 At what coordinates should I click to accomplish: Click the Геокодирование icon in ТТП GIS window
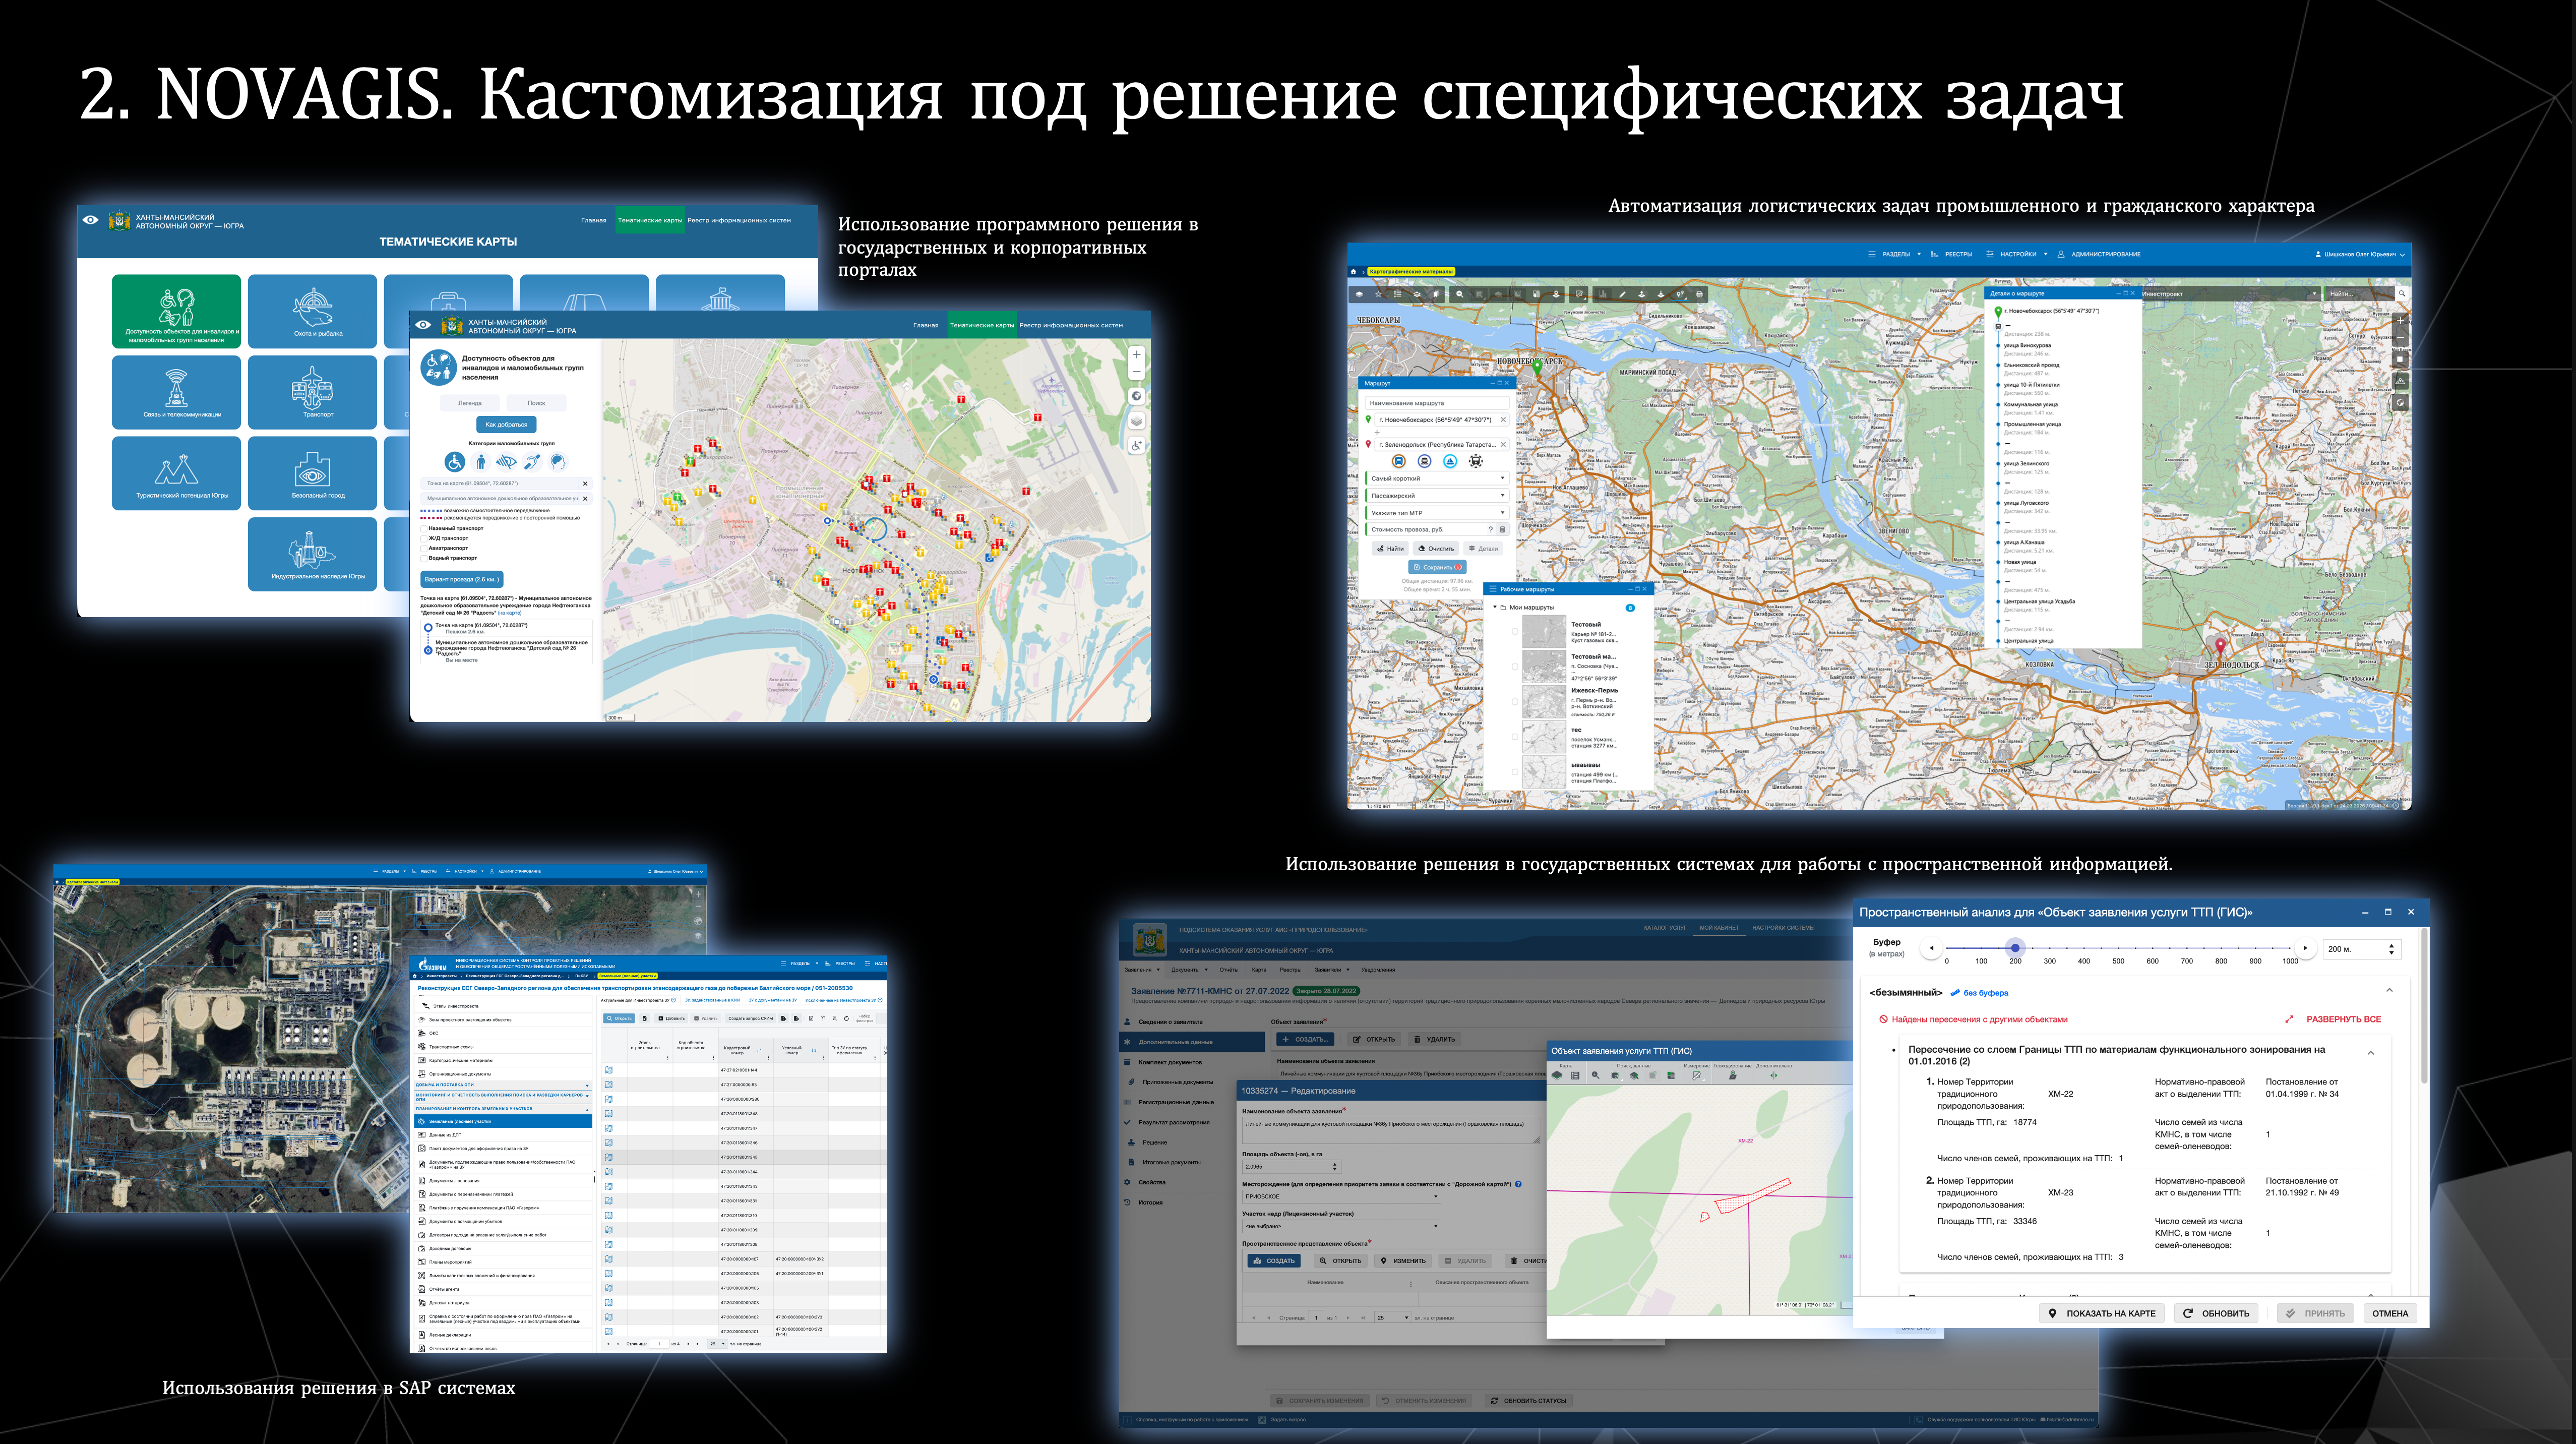[x=1732, y=1075]
